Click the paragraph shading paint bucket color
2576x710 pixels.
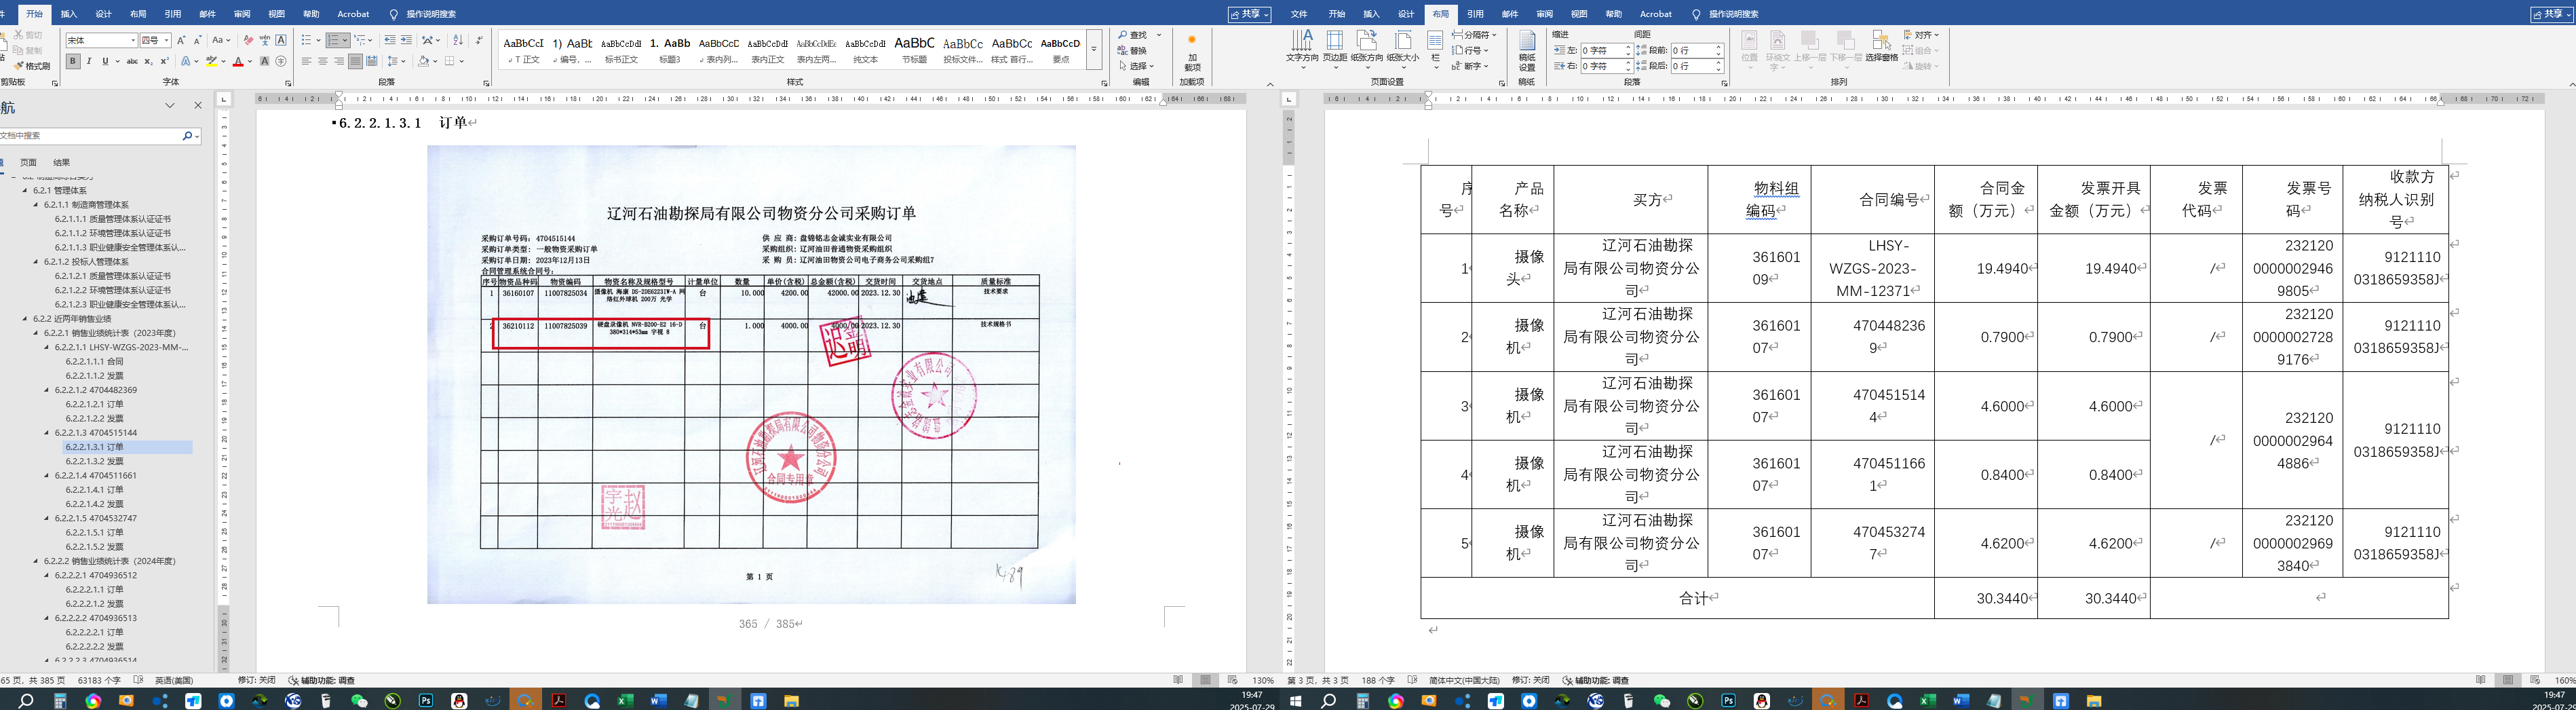(423, 61)
